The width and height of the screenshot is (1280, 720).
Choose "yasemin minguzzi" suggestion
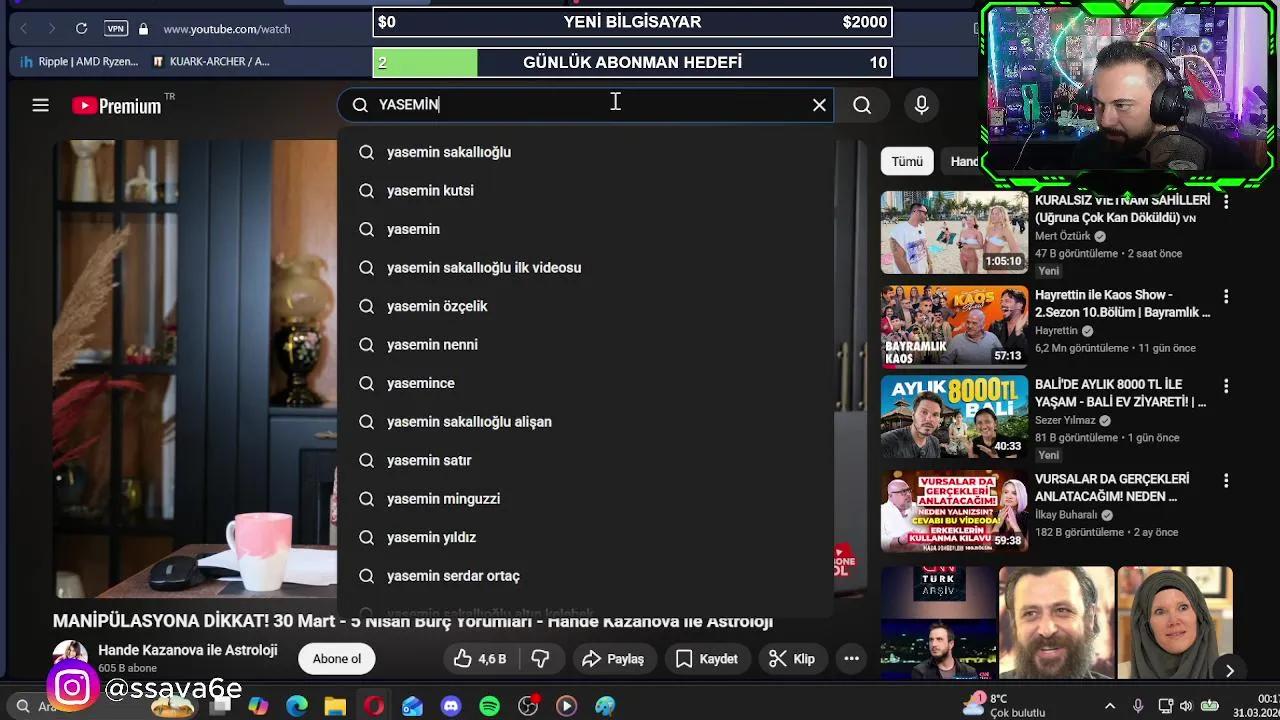(586, 498)
